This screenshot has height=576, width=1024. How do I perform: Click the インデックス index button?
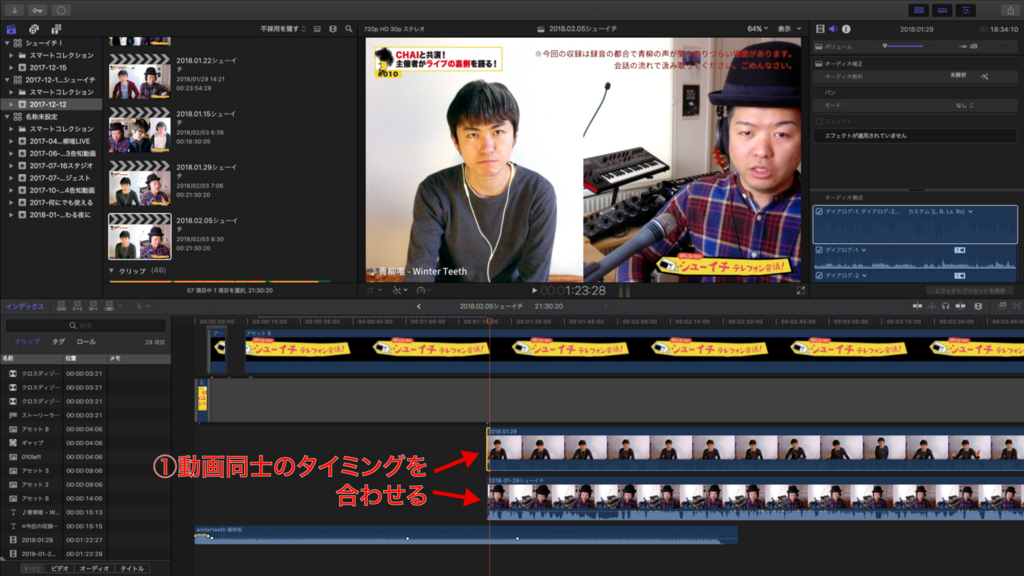pyautogui.click(x=25, y=306)
